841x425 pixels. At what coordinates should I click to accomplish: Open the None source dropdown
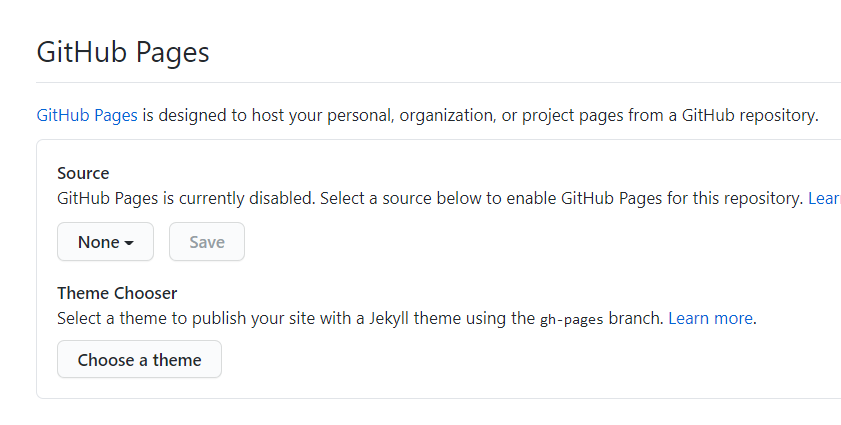coord(105,242)
